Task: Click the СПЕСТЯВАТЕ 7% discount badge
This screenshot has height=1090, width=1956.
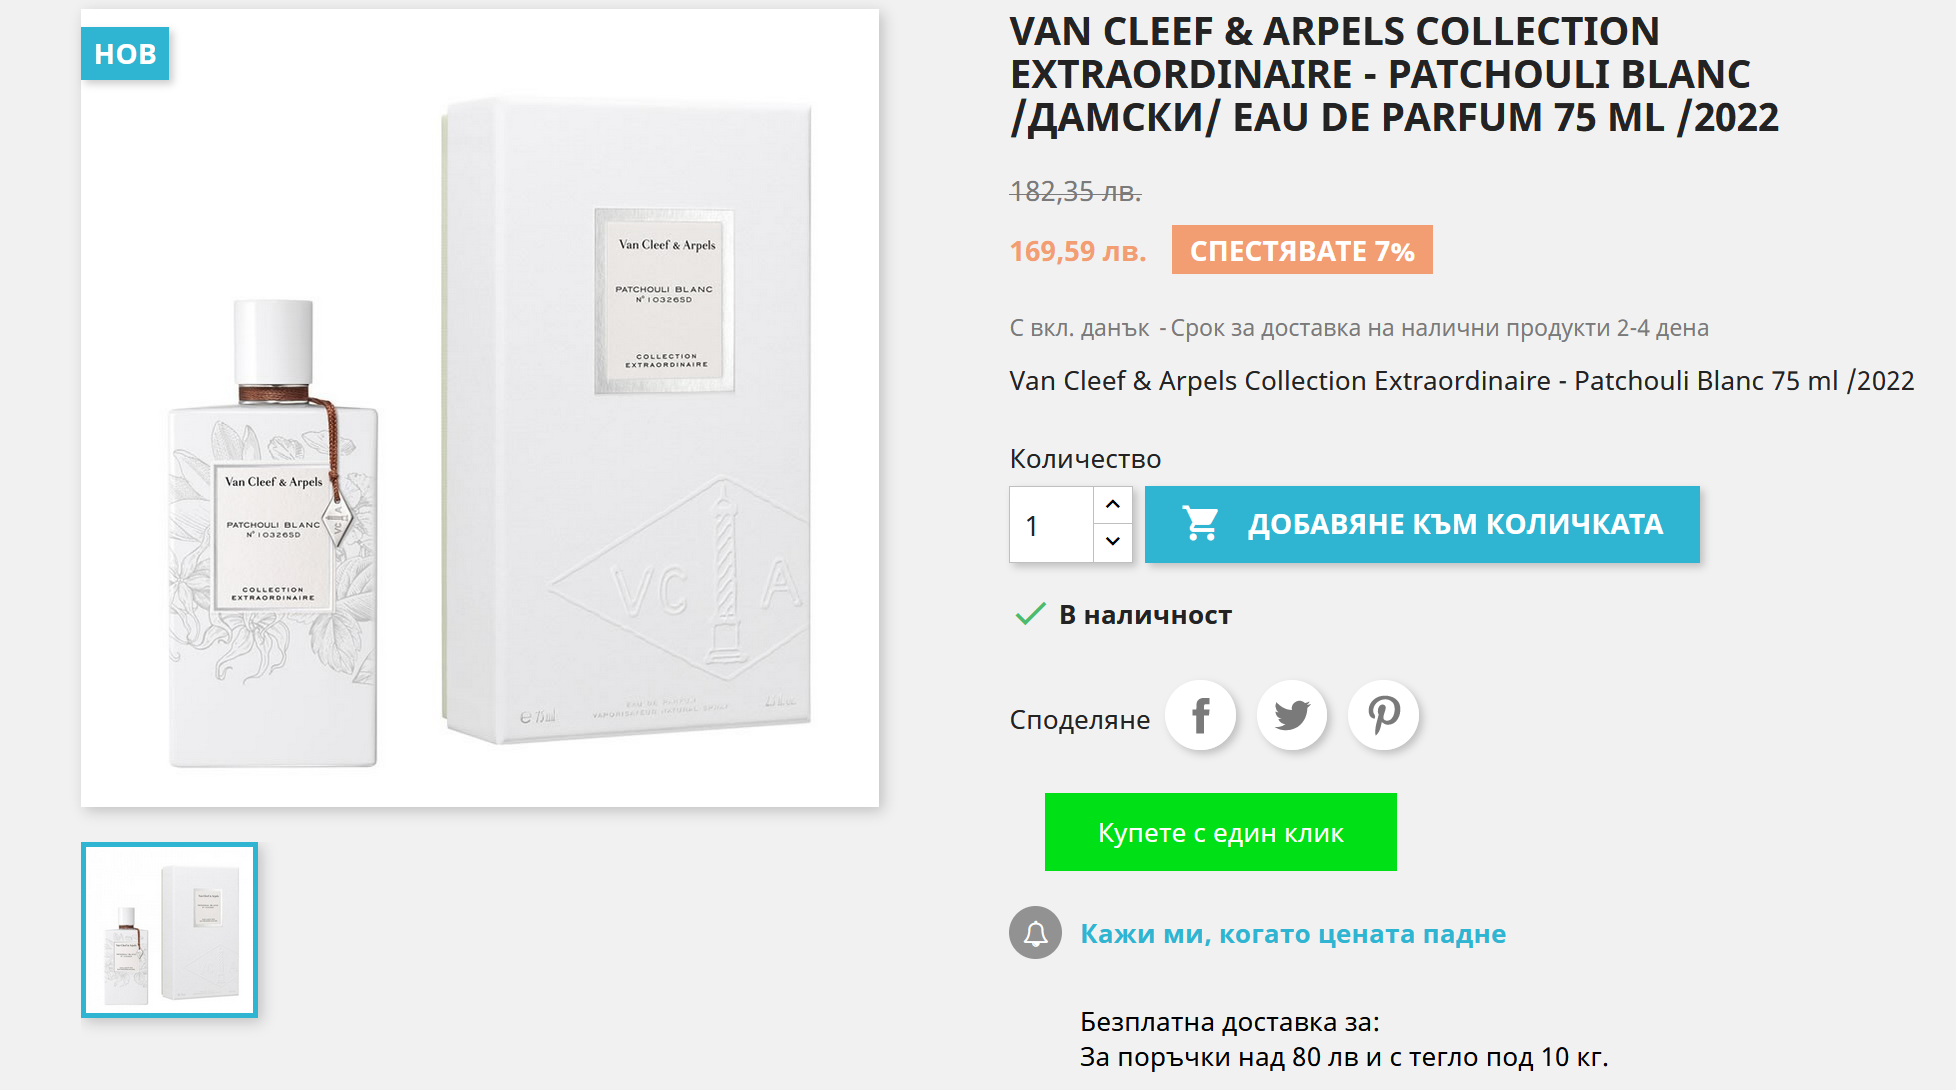Action: point(1302,250)
